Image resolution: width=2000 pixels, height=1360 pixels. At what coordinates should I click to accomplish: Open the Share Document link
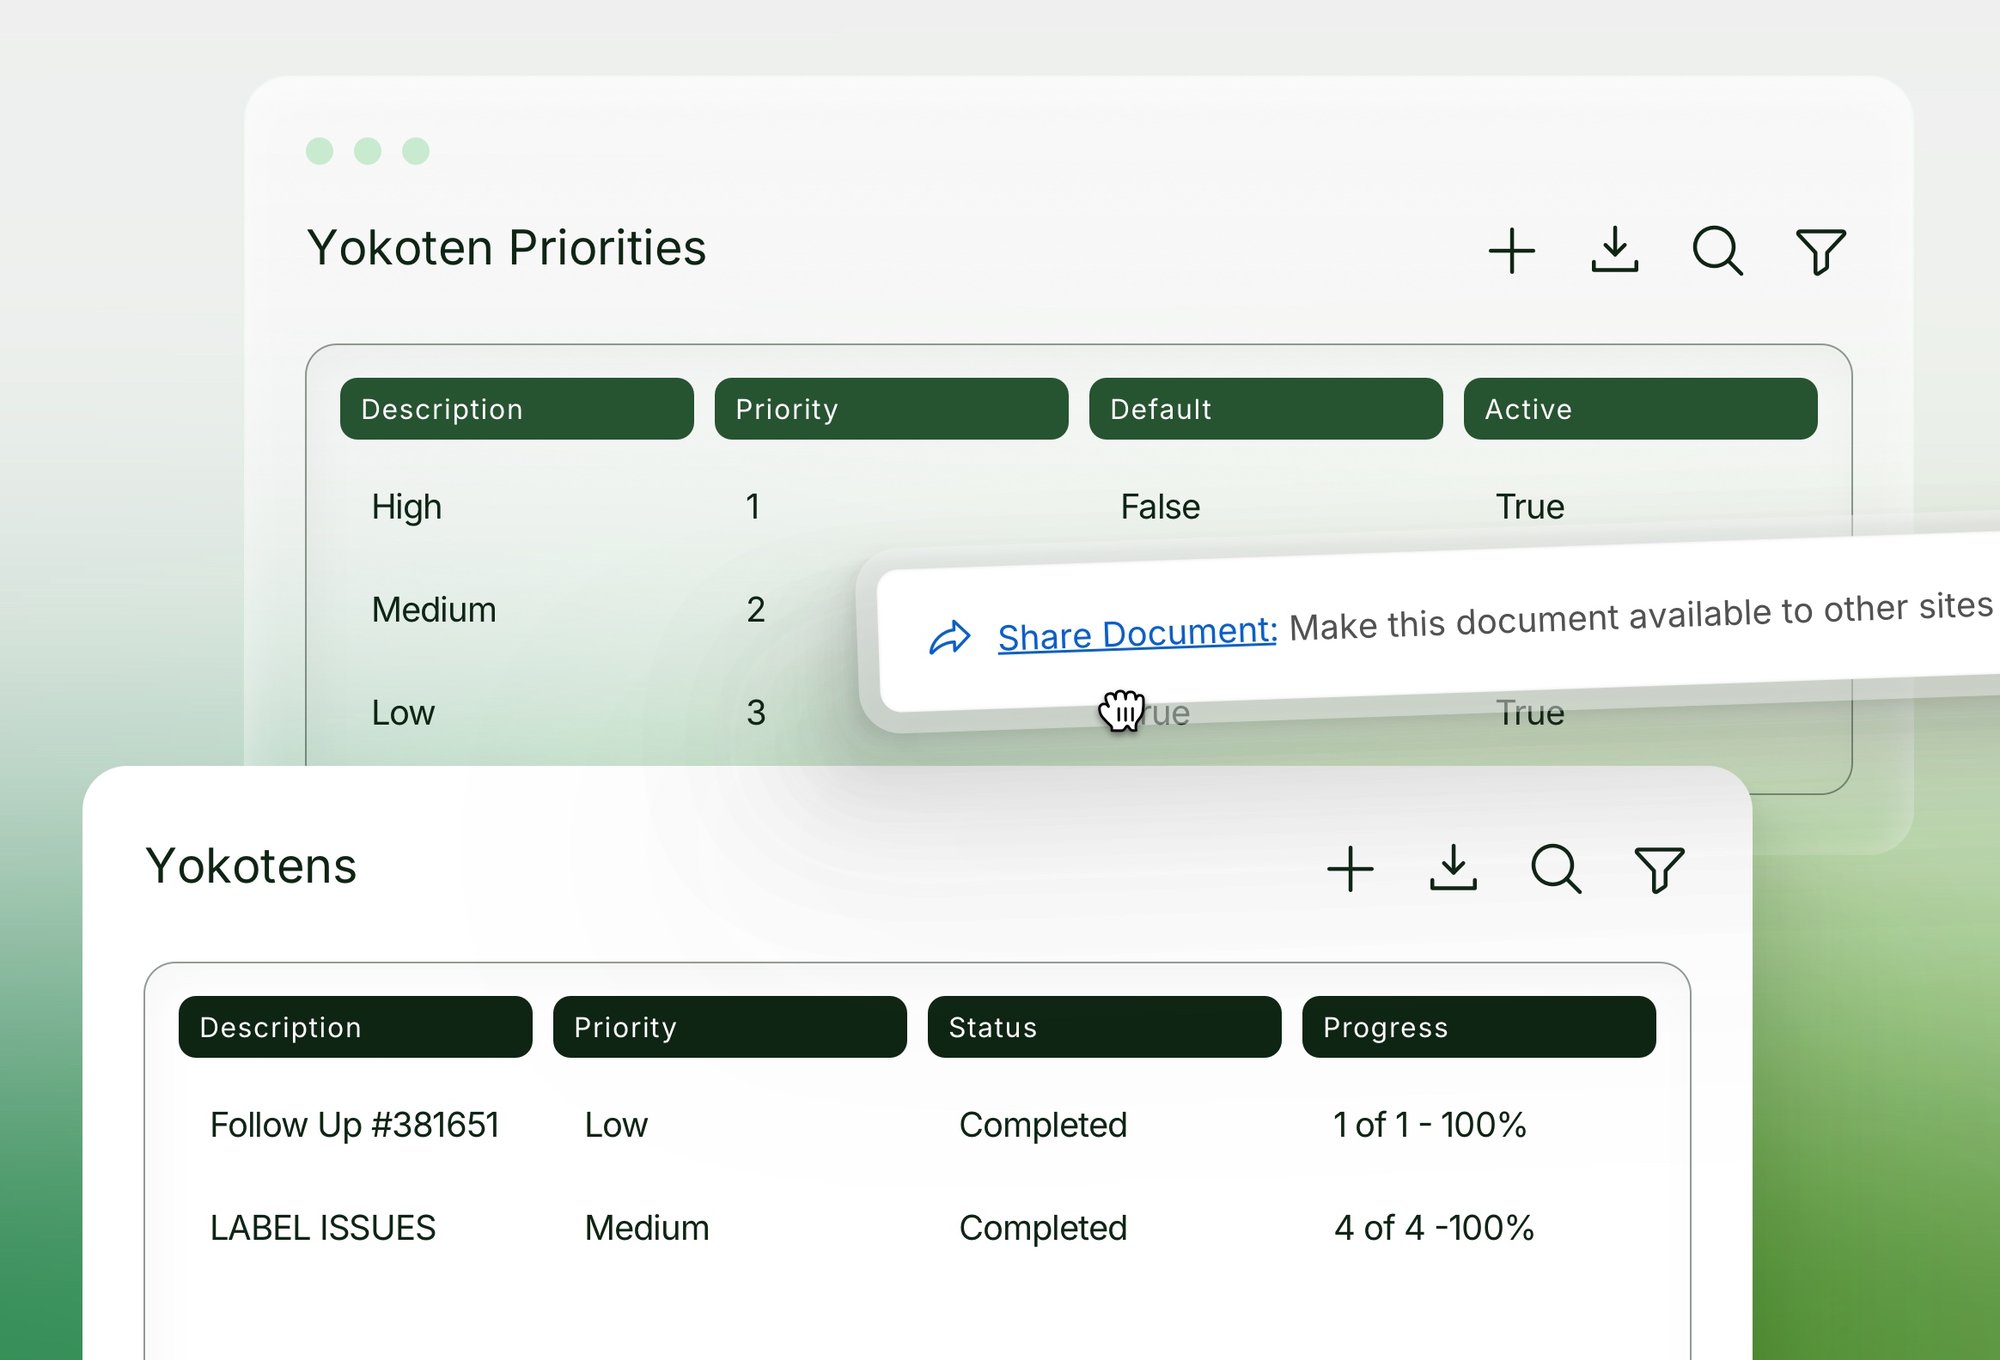(x=1137, y=634)
